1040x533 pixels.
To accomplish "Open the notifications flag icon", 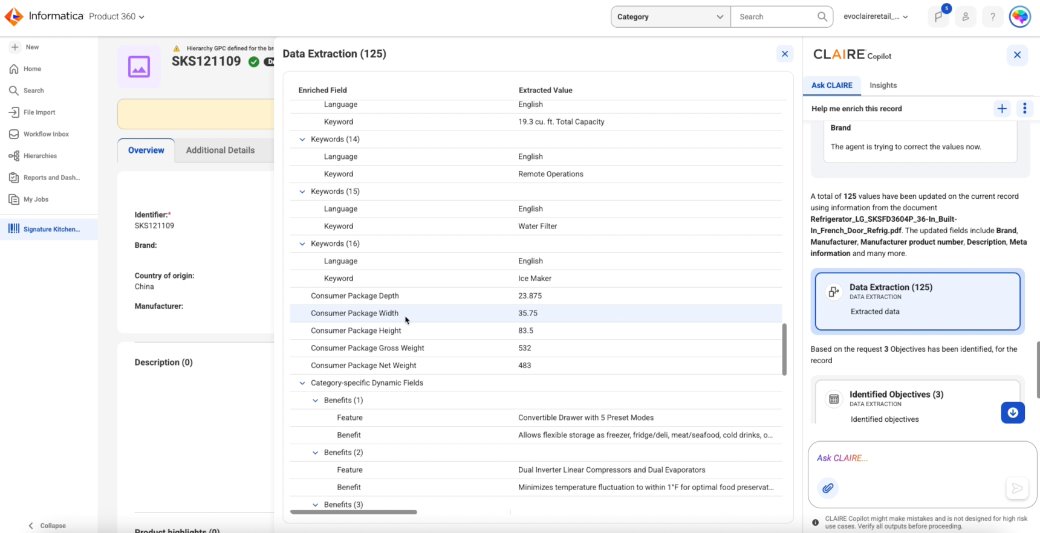I will [939, 17].
